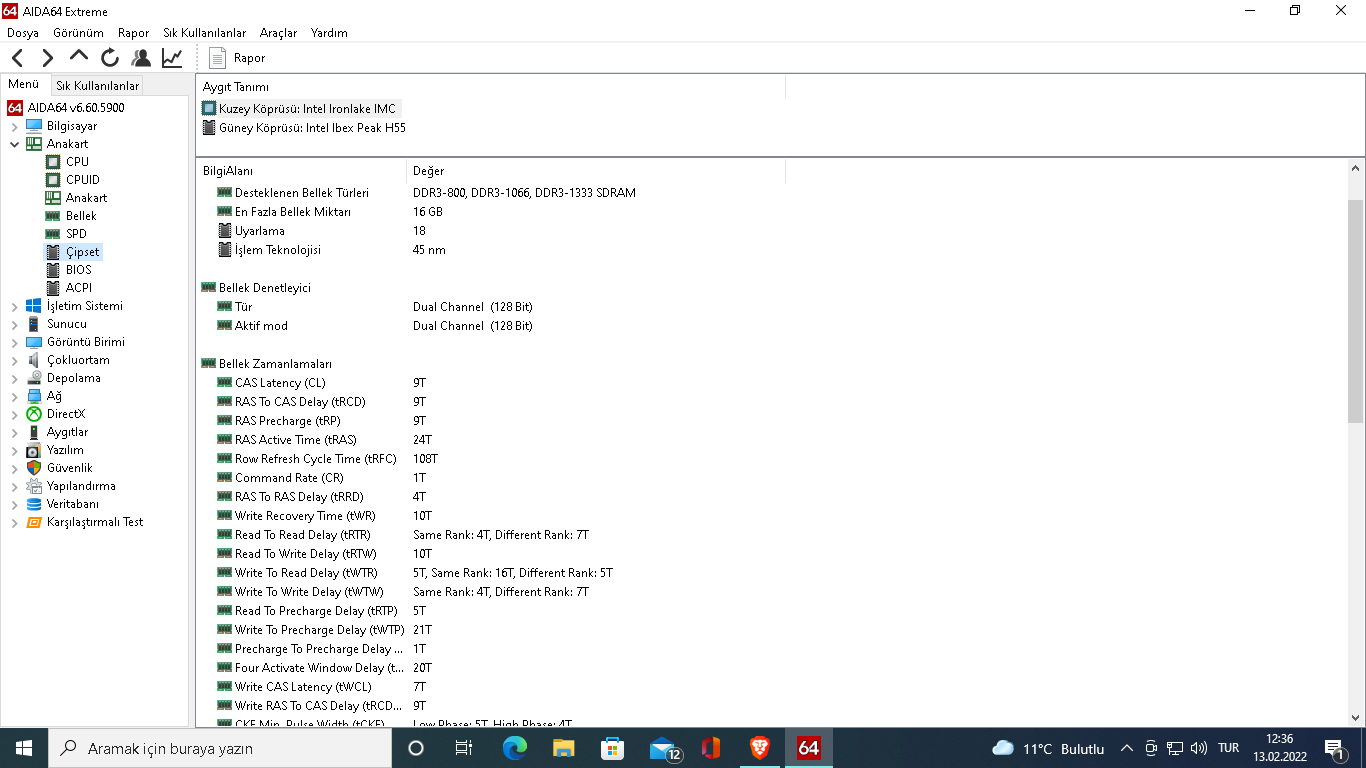Switch to the Menü tab

click(x=23, y=85)
